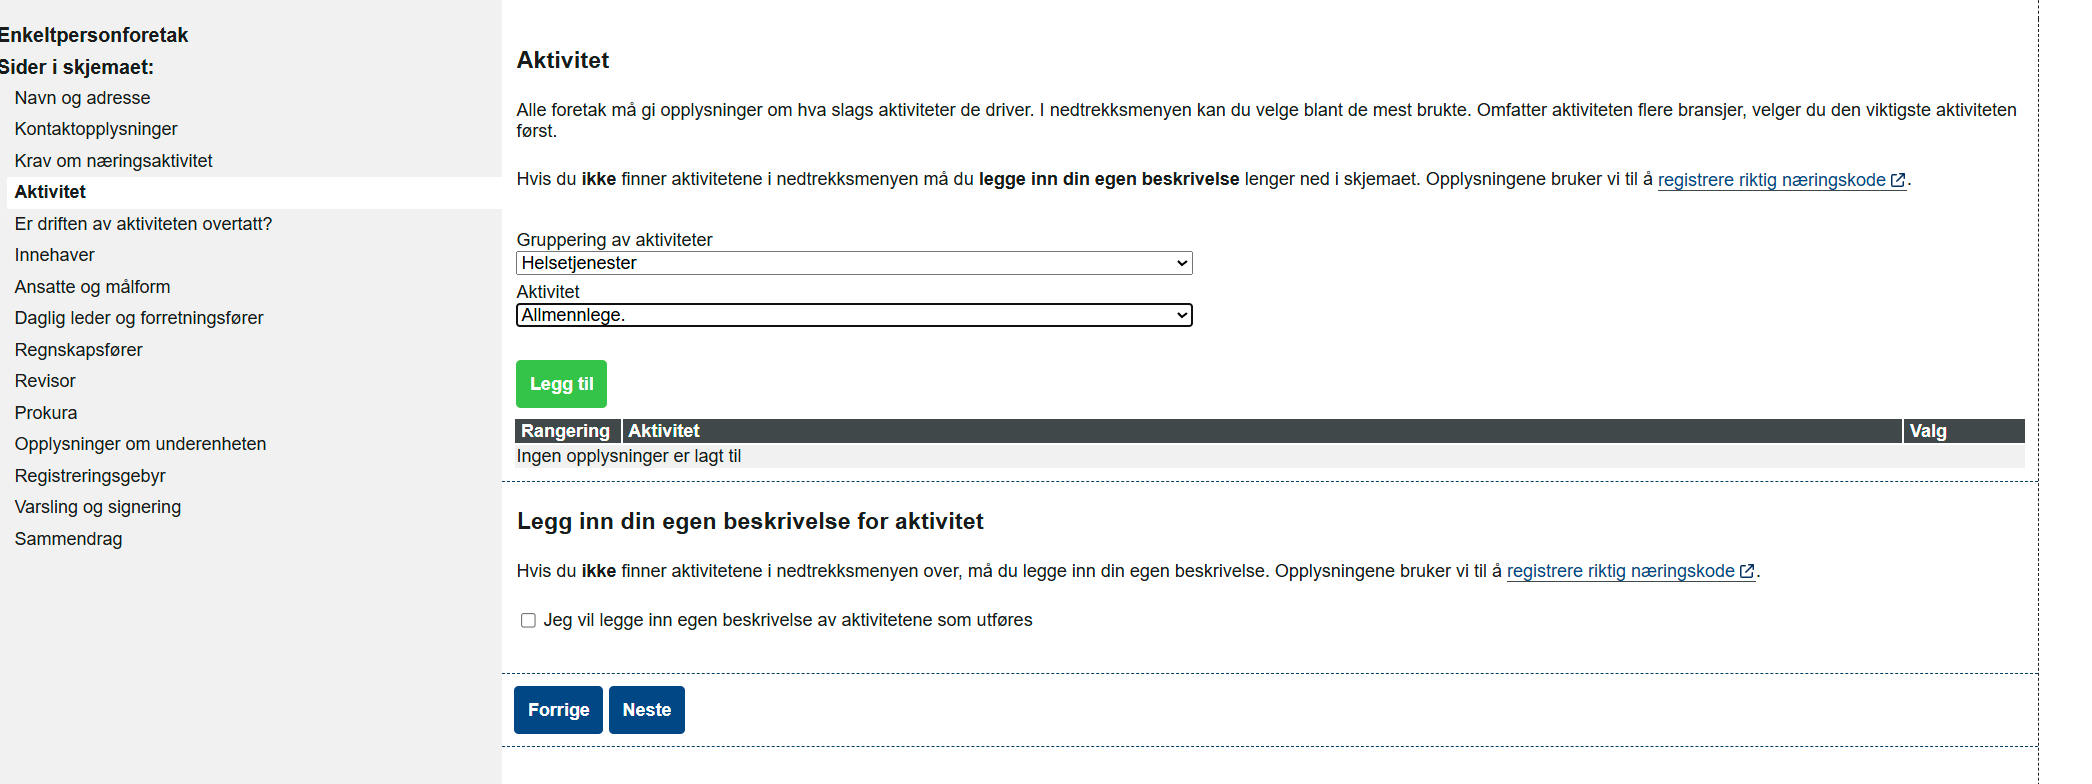Jump to the Innehaver page
This screenshot has height=784, width=2092.
[54, 255]
